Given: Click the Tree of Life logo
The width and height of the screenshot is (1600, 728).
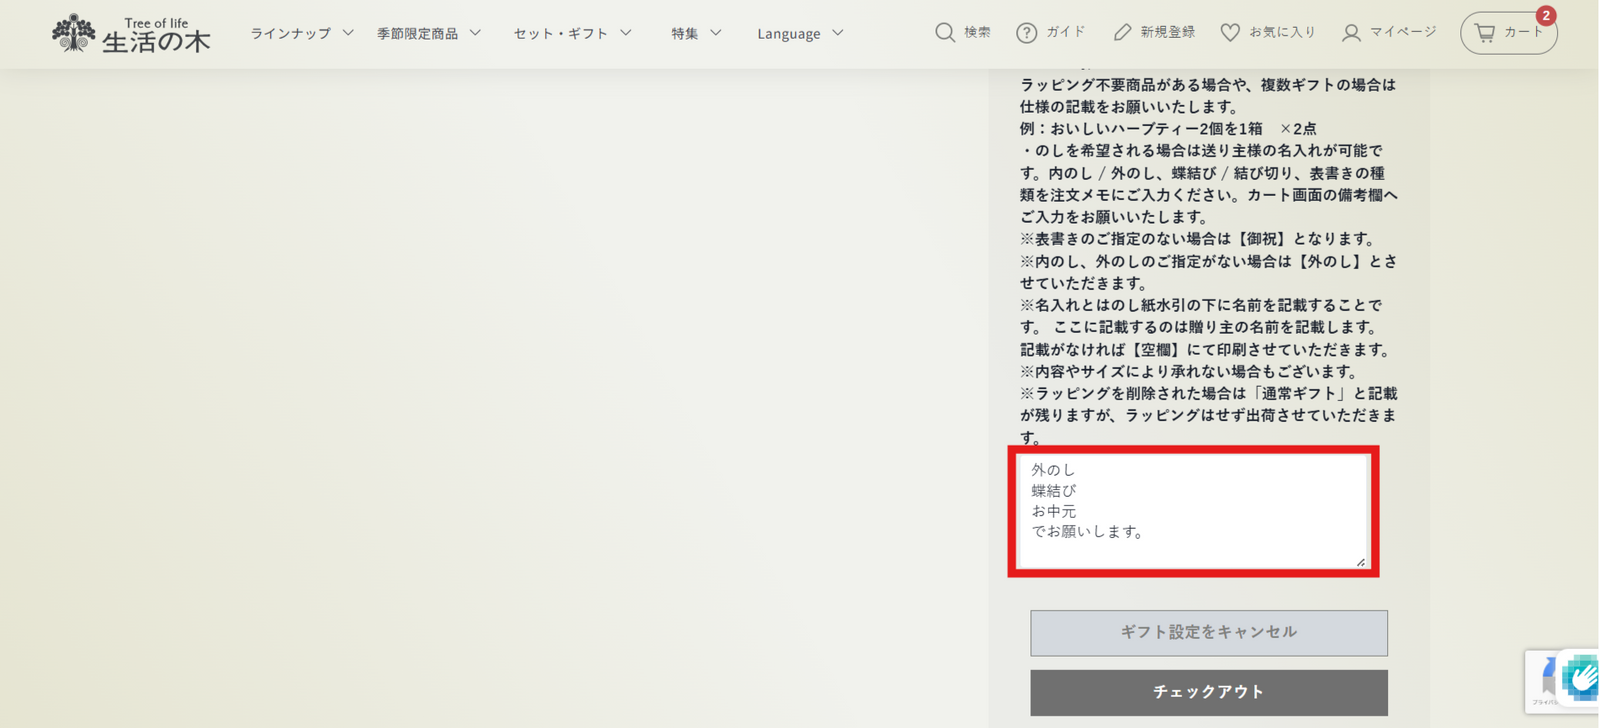Looking at the screenshot, I should click(x=131, y=33).
